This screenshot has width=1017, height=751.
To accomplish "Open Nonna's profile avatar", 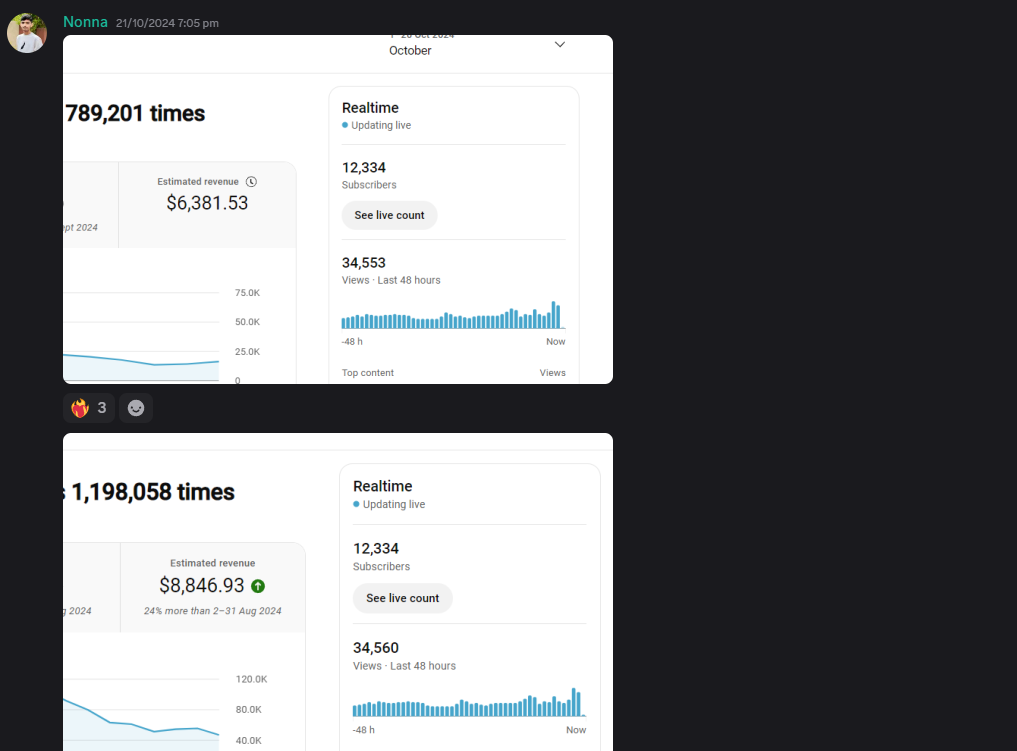I will (27, 33).
